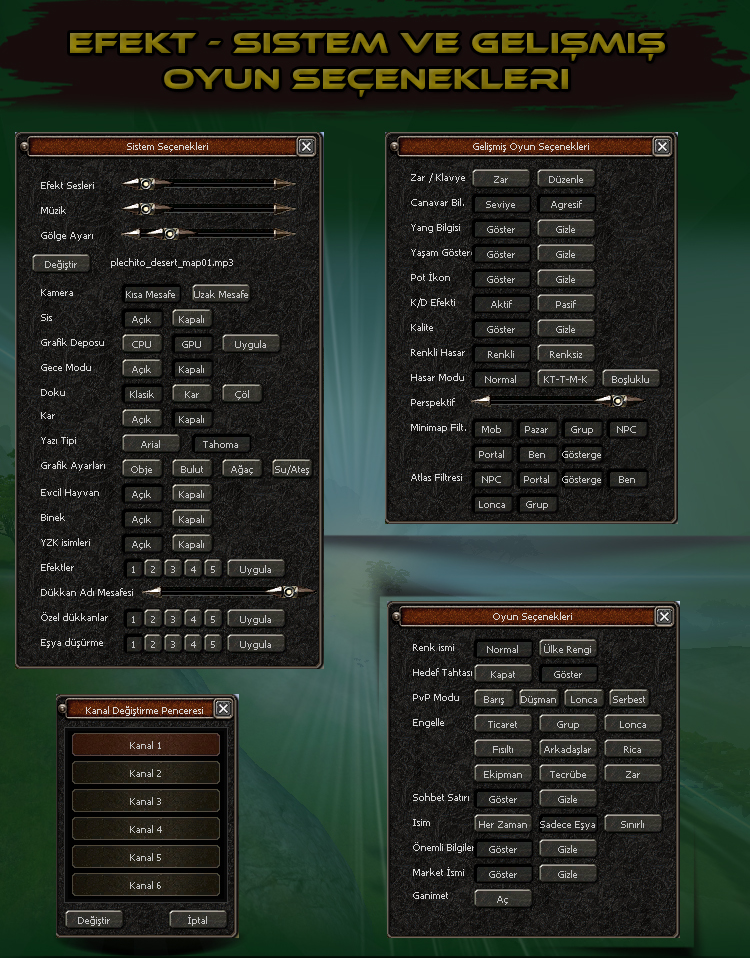Switch font to Tahoma

tap(221, 444)
